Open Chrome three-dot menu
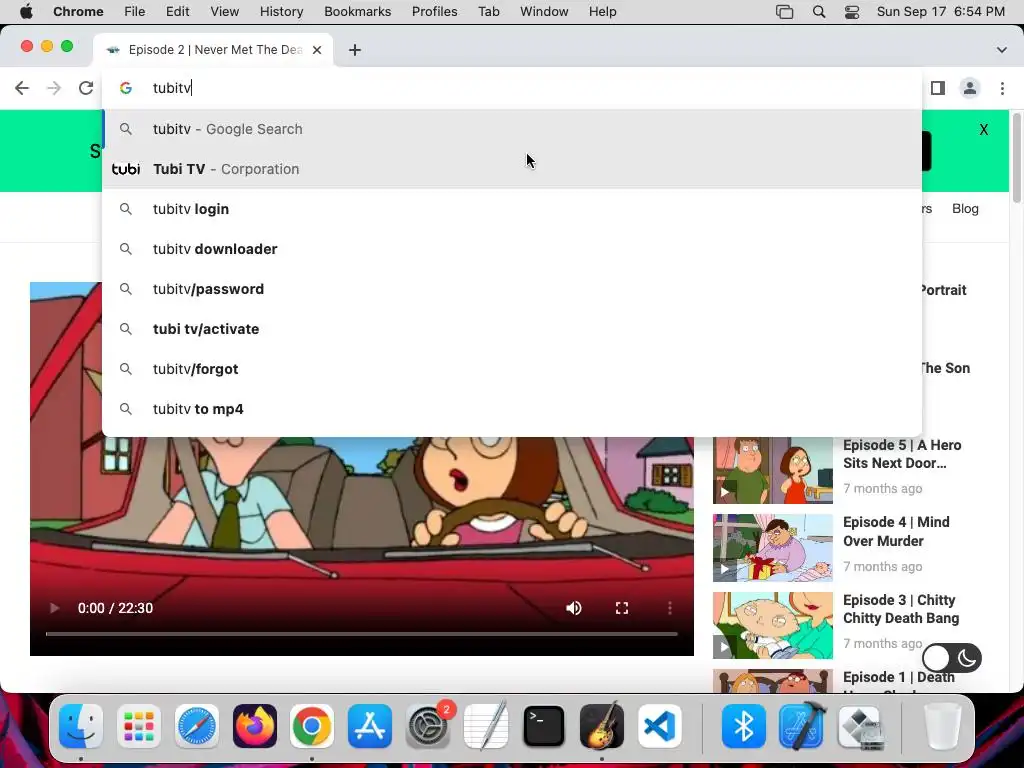 [1002, 88]
